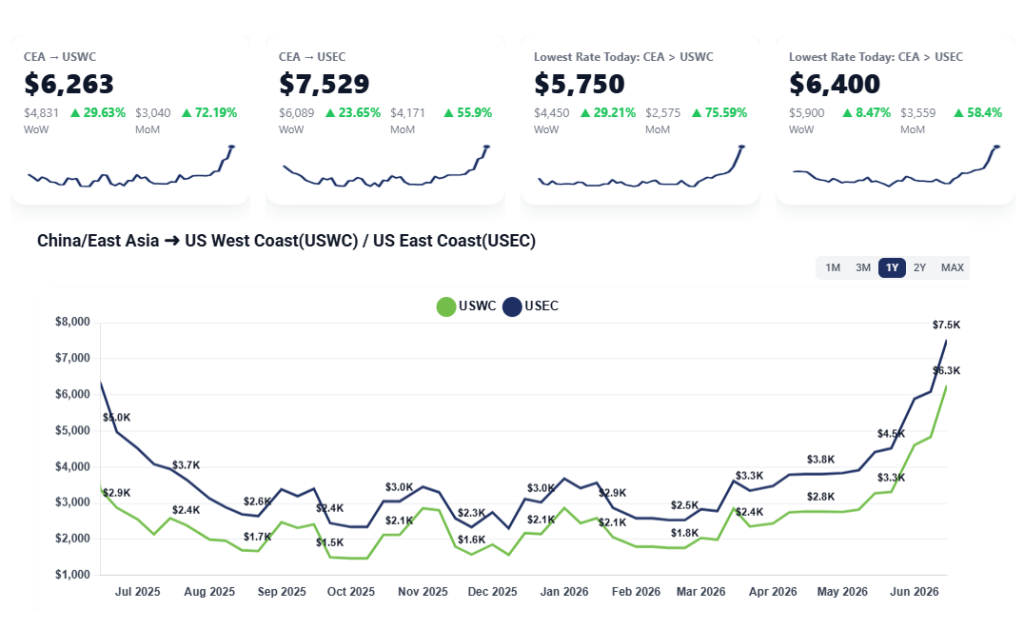The width and height of the screenshot is (1024, 630).
Task: Click the $7.5K data label
Action: pos(946,324)
